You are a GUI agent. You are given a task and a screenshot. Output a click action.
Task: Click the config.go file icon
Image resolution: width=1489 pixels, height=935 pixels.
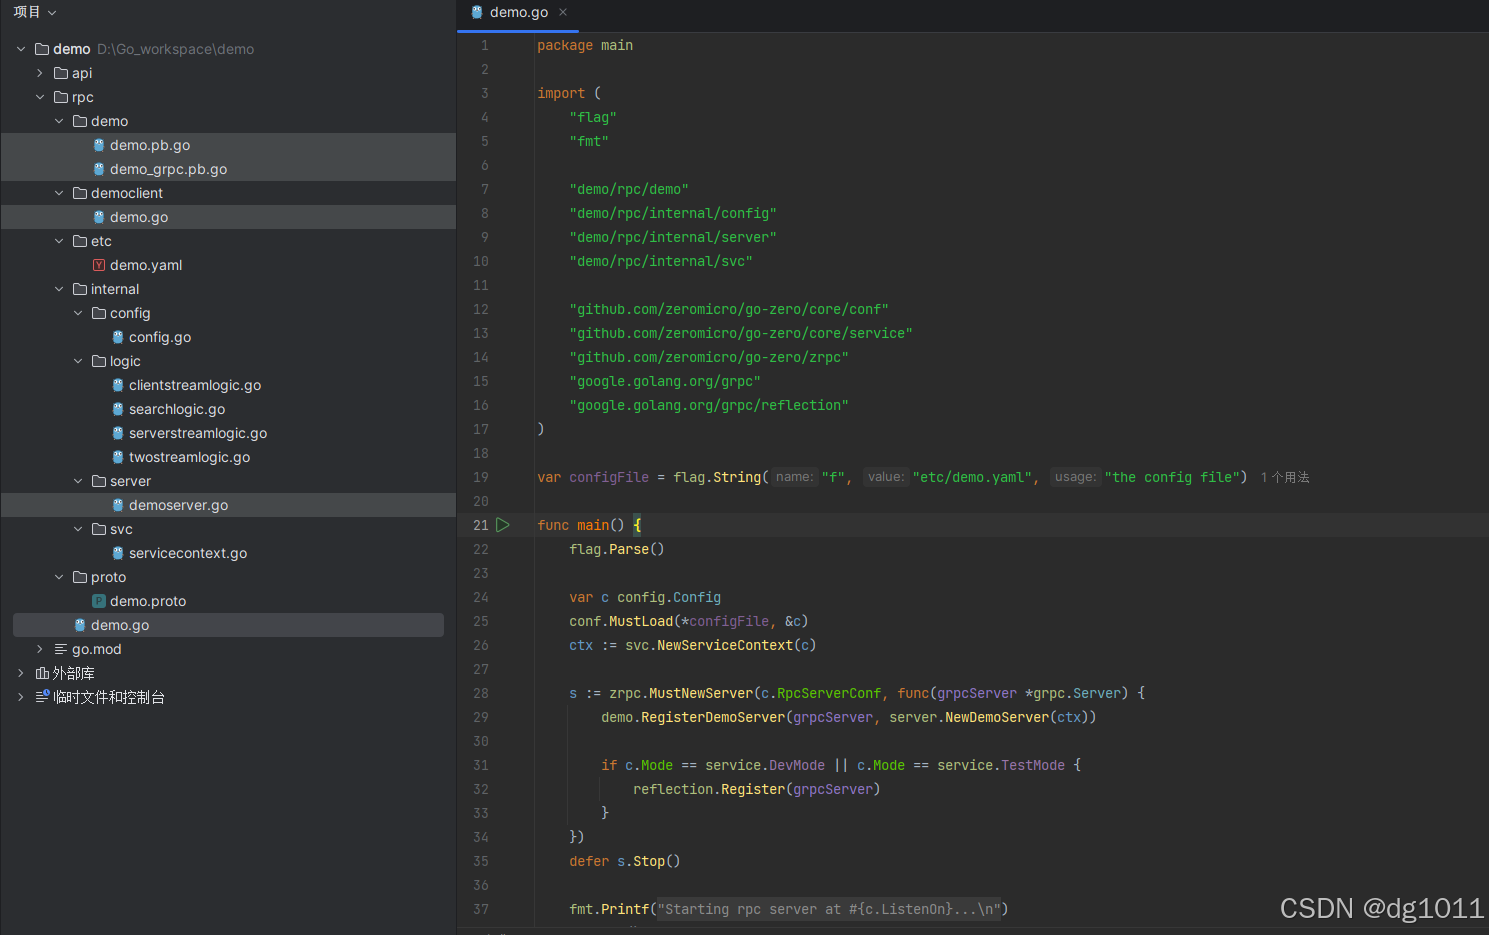tap(118, 337)
